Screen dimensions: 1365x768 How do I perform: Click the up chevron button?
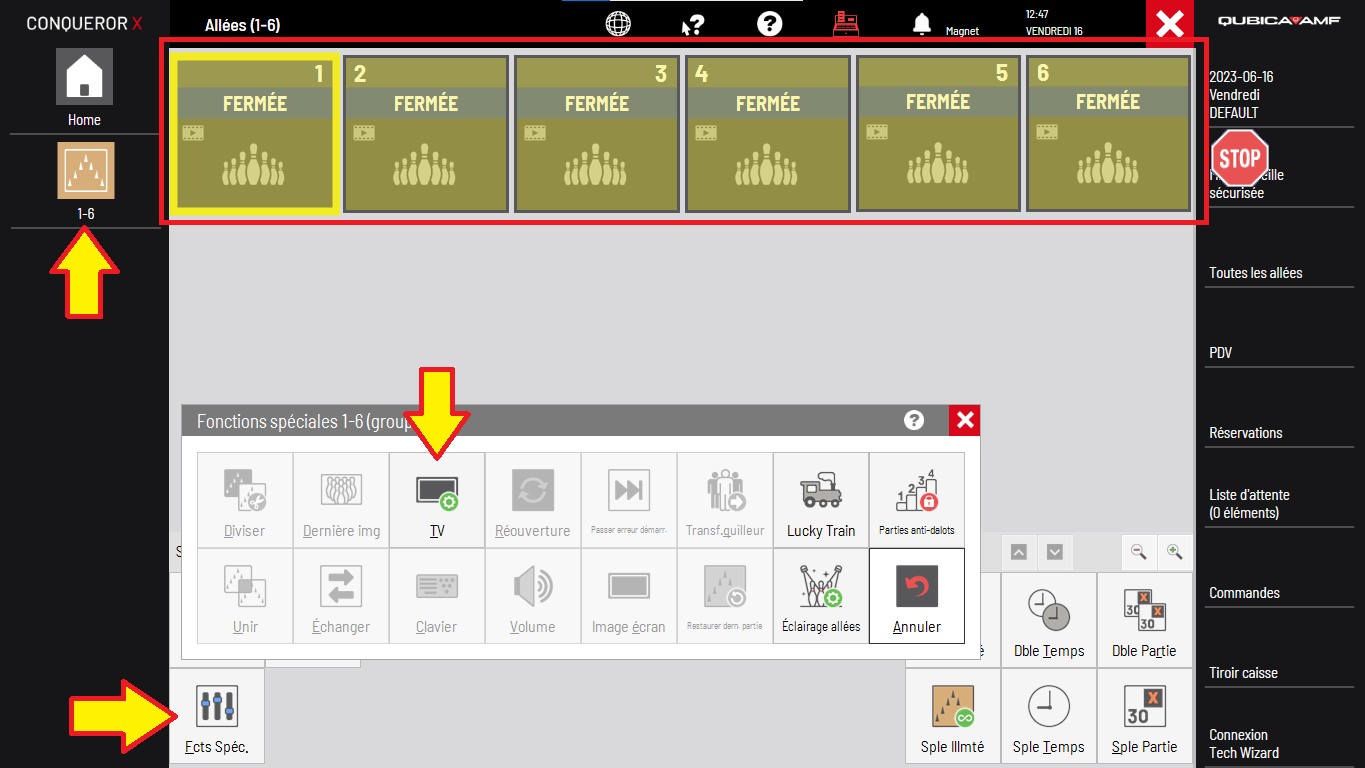coord(1019,552)
